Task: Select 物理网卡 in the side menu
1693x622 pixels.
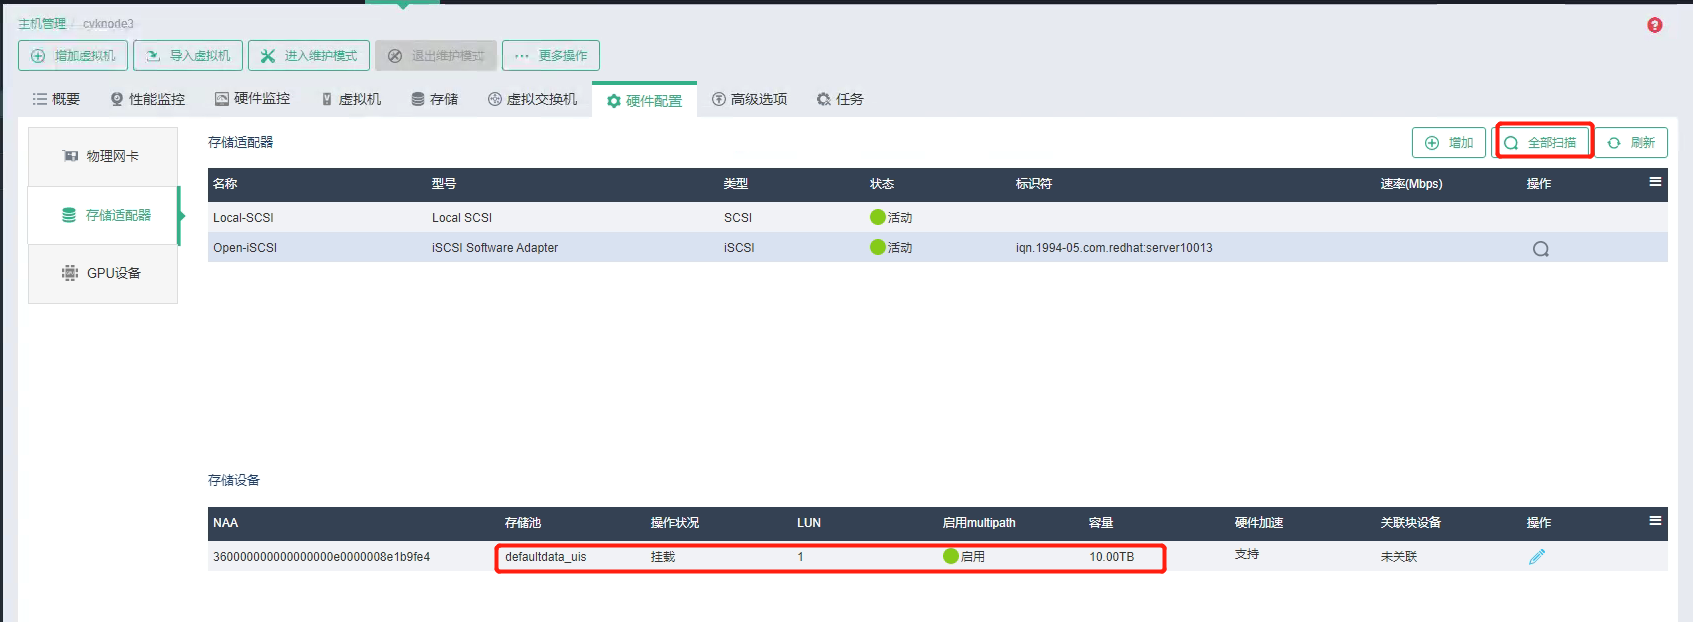Action: [x=103, y=156]
